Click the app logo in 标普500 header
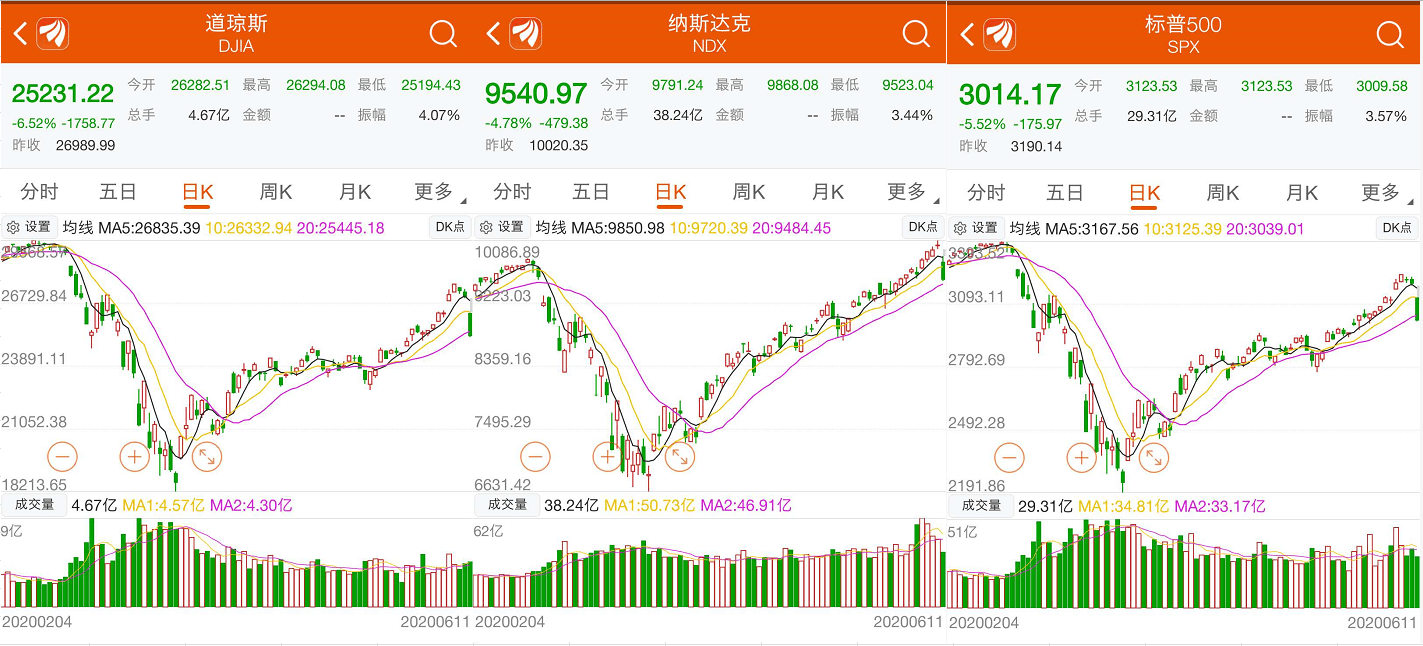This screenshot has height=646, width=1423. [999, 34]
